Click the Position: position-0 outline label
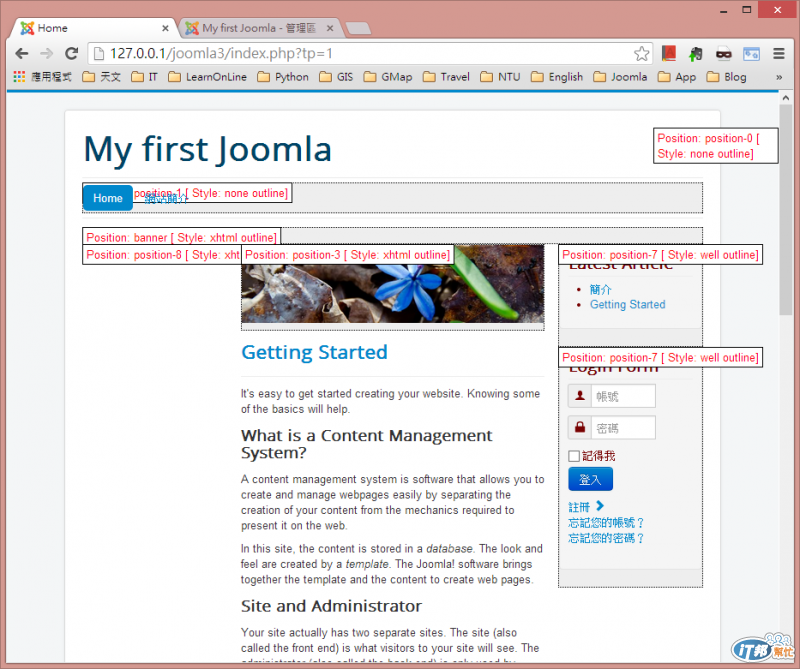800x669 pixels. point(715,146)
